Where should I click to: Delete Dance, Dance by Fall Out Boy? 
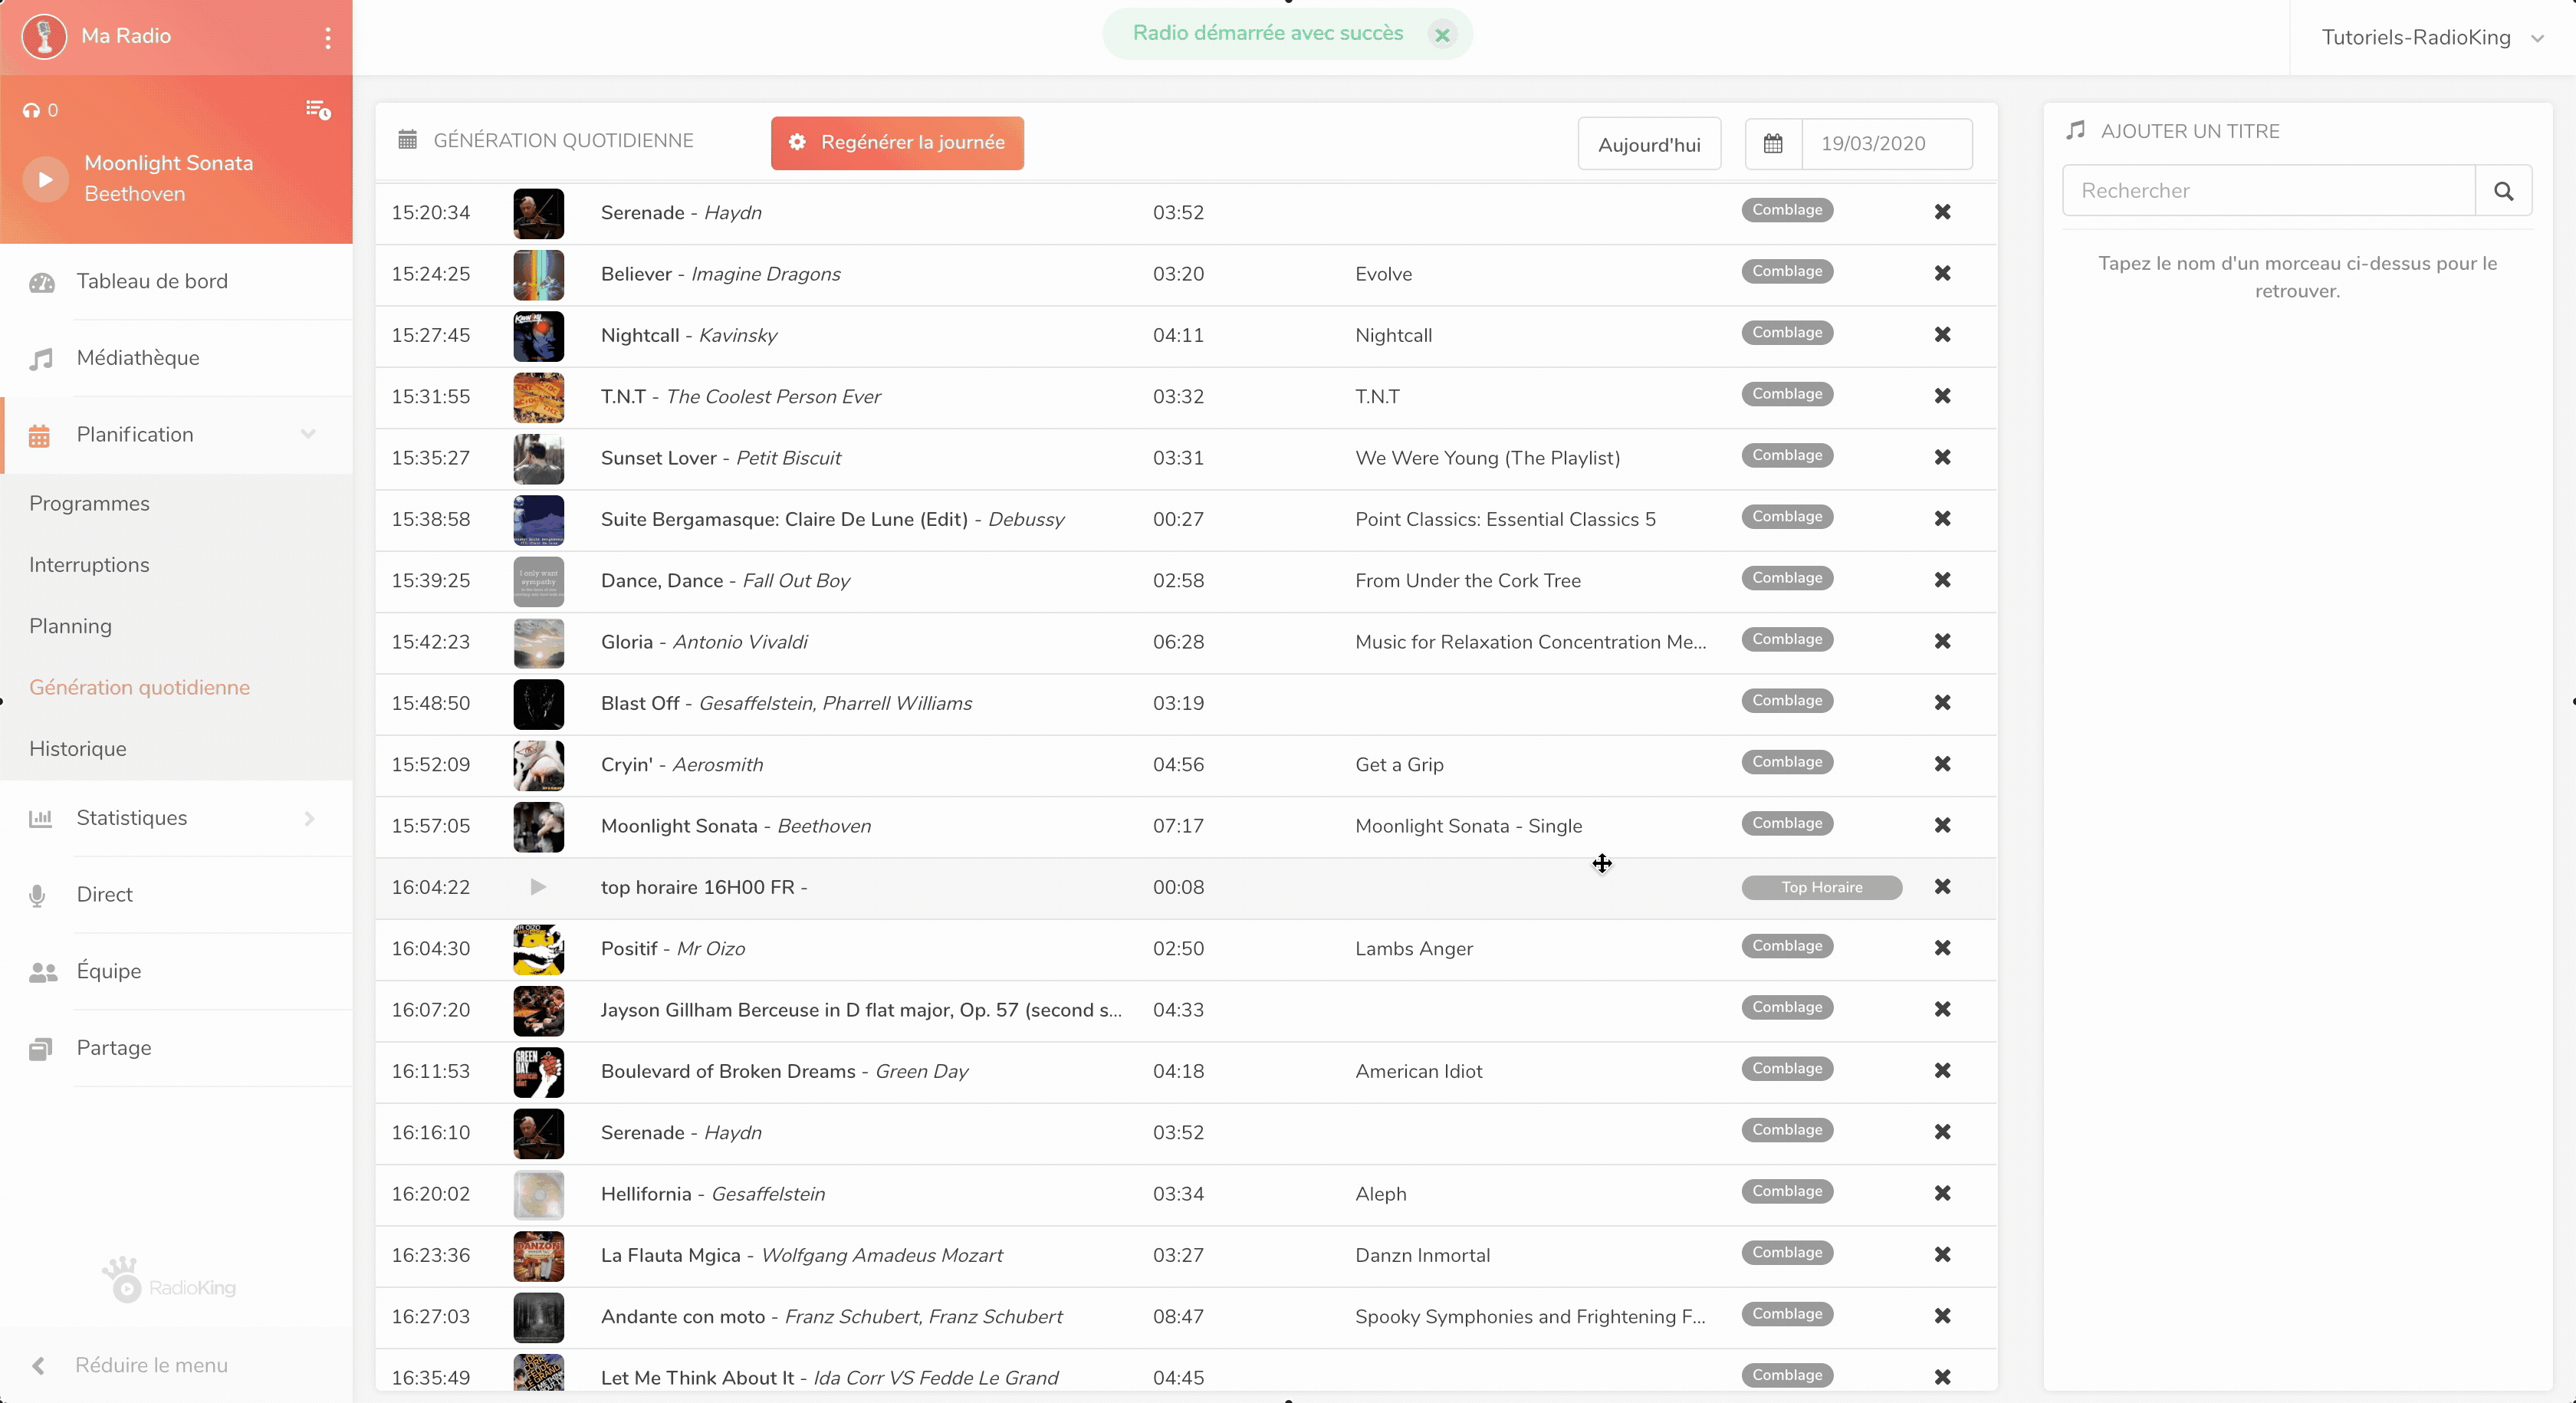[x=1942, y=580]
